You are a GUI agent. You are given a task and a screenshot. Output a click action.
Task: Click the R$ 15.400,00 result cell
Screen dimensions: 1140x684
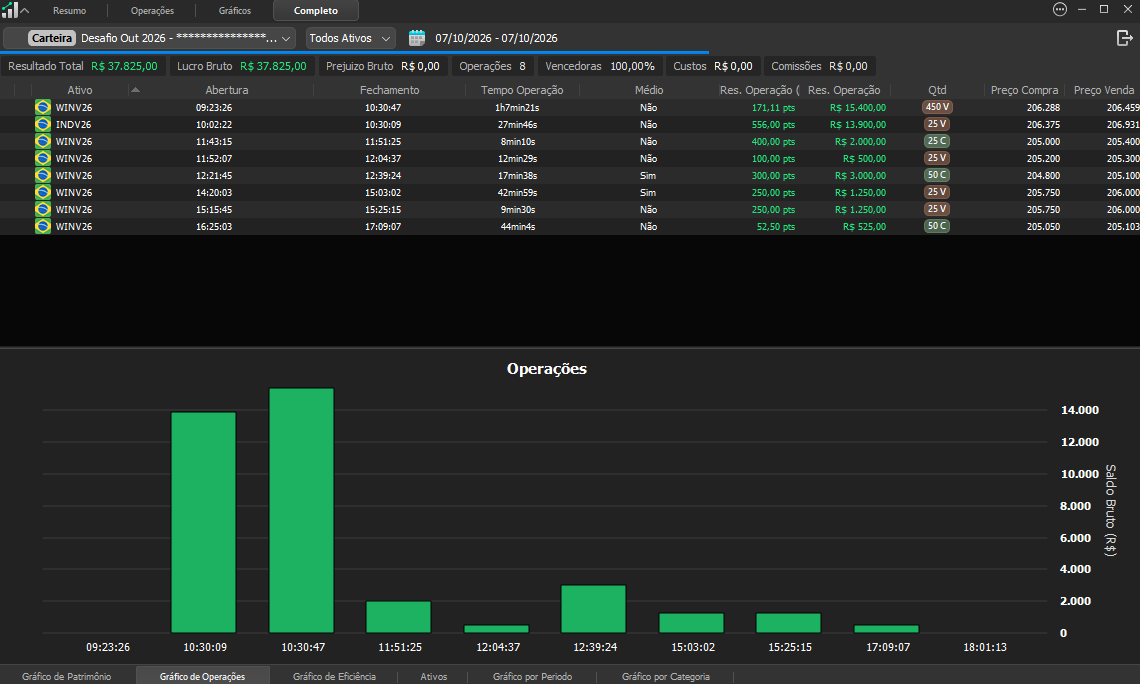(858, 108)
